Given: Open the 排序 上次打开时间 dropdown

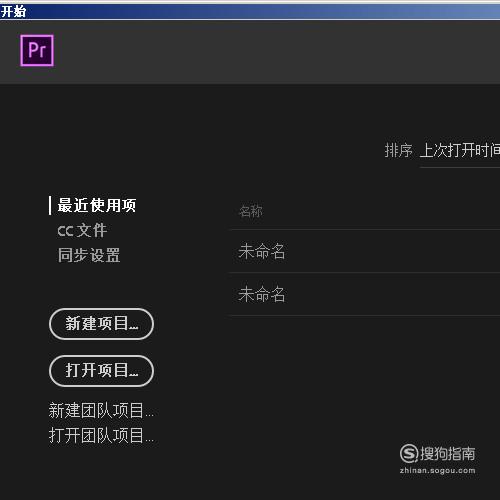Looking at the screenshot, I should click(x=460, y=151).
